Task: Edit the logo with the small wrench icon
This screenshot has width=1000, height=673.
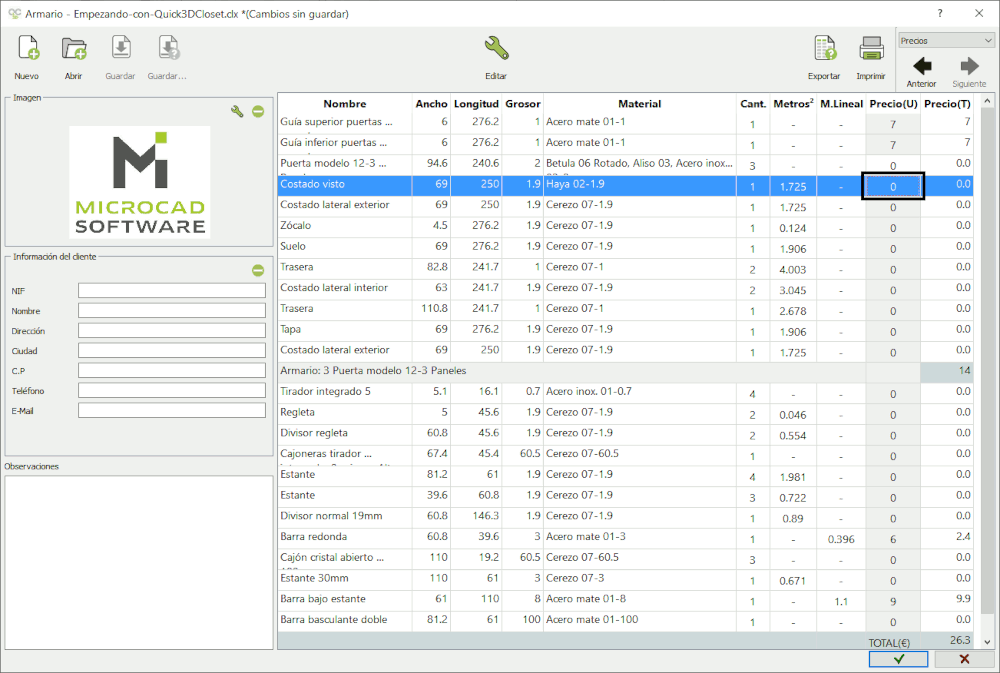Action: pos(237,112)
